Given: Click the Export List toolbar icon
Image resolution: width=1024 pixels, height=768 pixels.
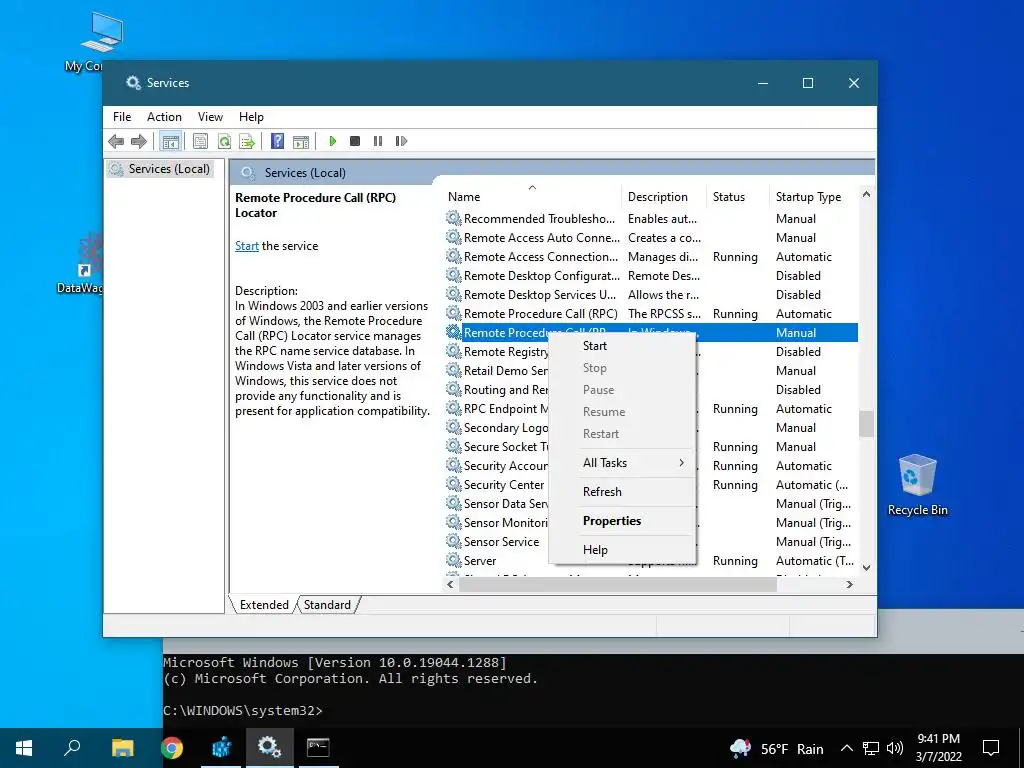Looking at the screenshot, I should point(247,141).
